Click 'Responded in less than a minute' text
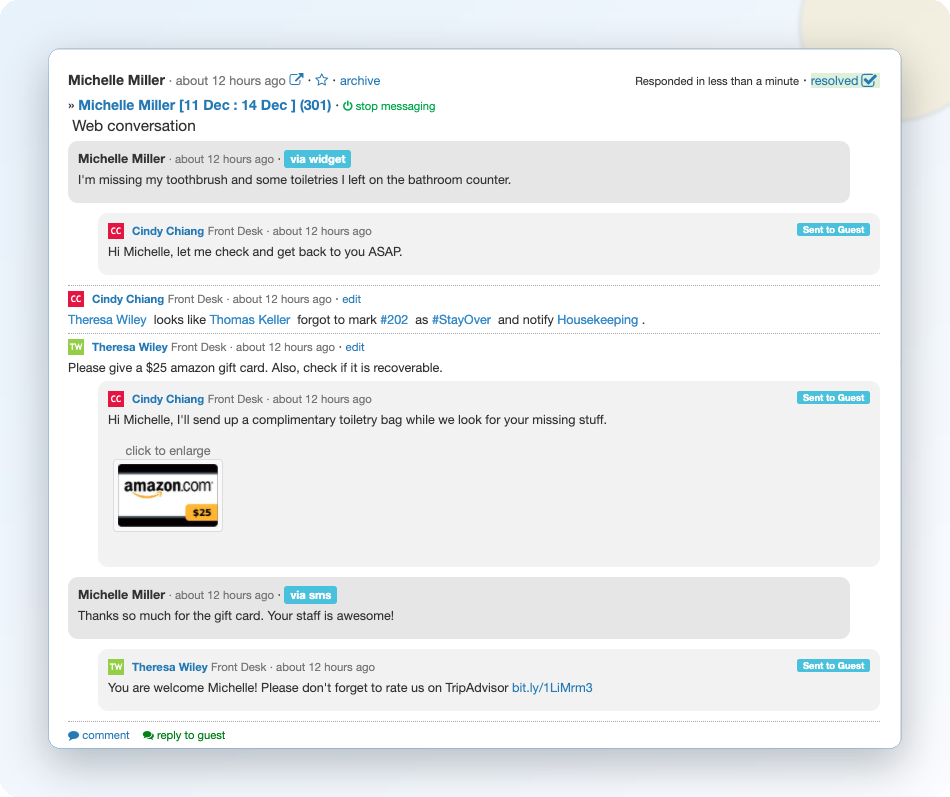Image resolution: width=950 pixels, height=797 pixels. coord(717,81)
